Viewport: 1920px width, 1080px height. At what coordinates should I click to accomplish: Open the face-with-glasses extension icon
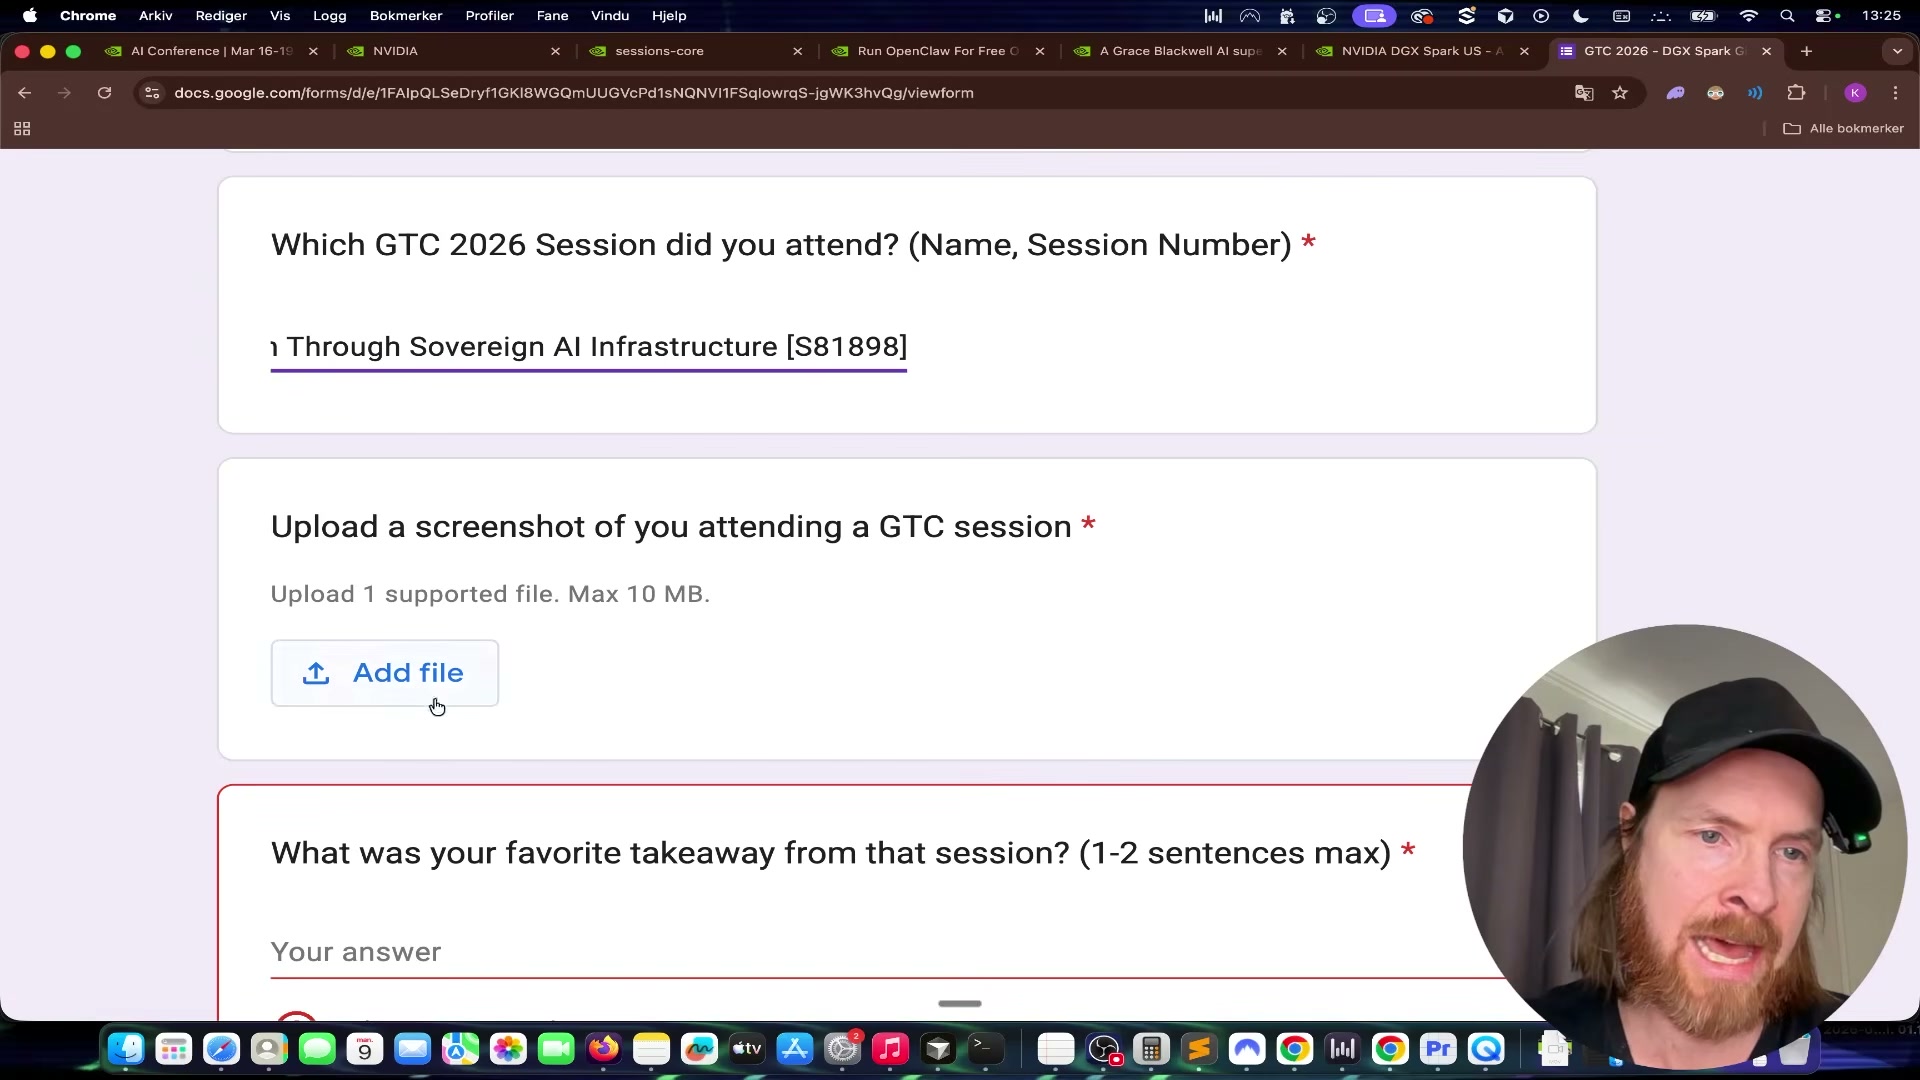coord(1716,93)
